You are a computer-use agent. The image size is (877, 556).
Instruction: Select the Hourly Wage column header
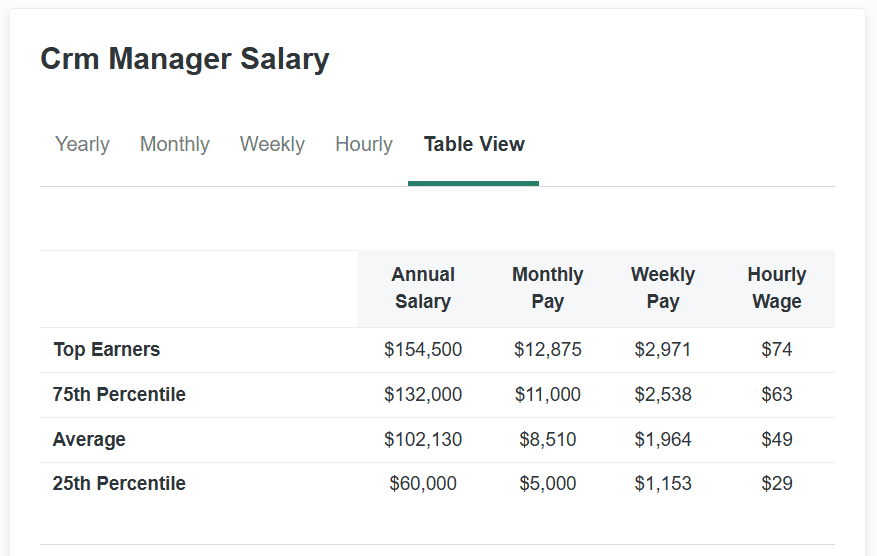[x=777, y=288]
